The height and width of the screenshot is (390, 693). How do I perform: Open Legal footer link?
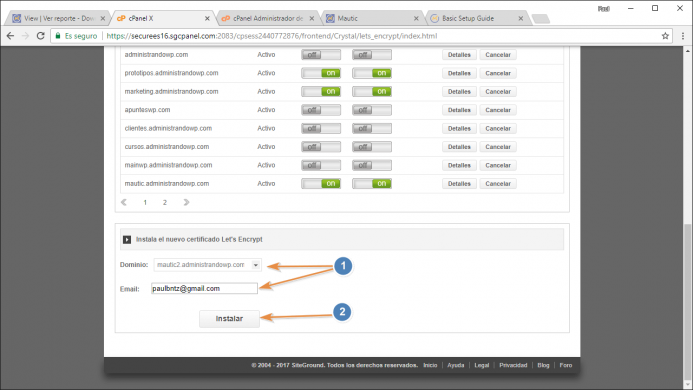[482, 365]
